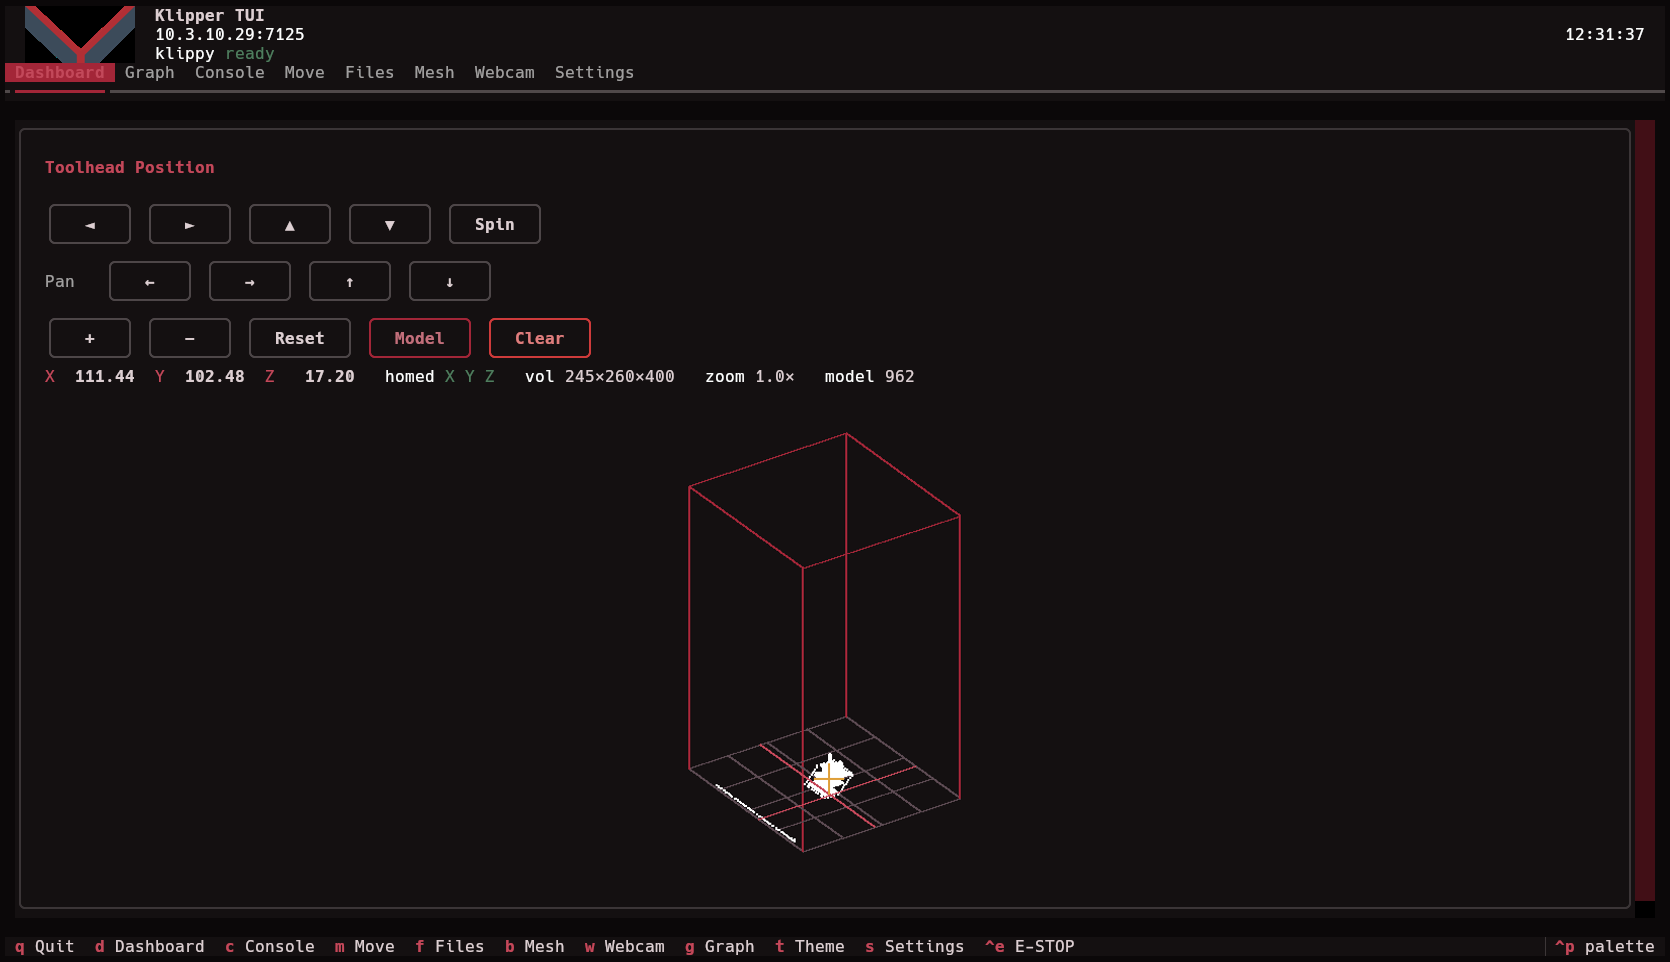Open the Files tab
1670x962 pixels.
pos(370,72)
